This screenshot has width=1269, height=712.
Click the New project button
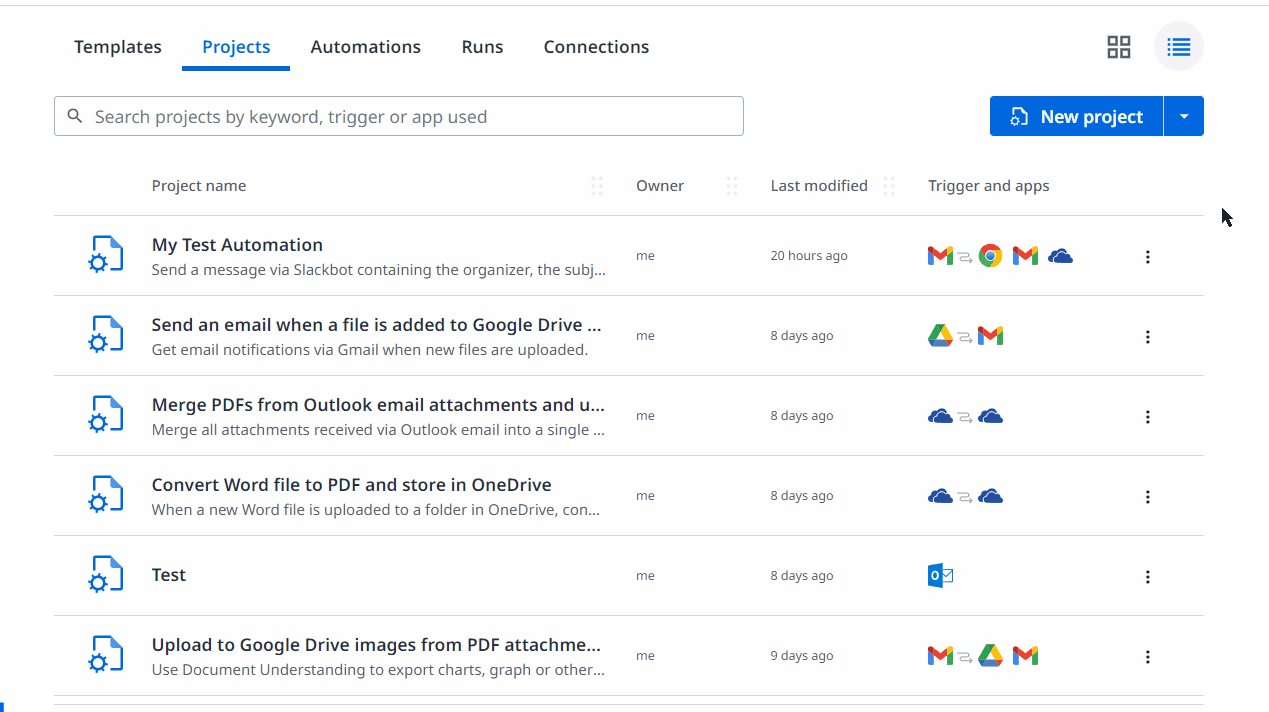point(1076,116)
